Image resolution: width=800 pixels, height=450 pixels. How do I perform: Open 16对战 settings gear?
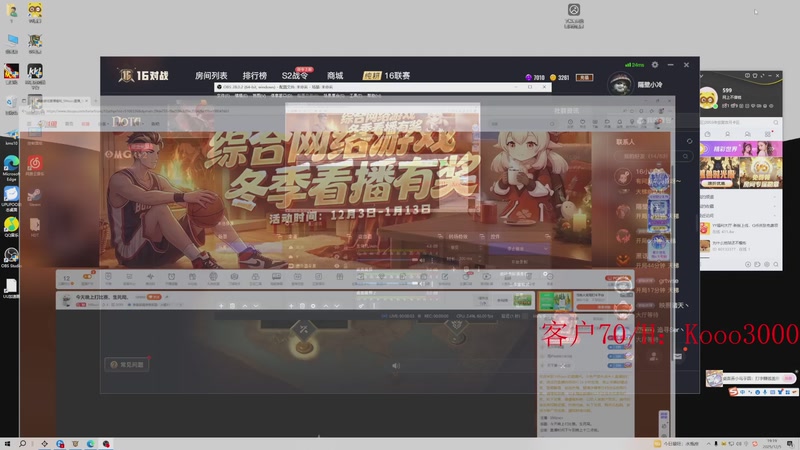[655, 65]
